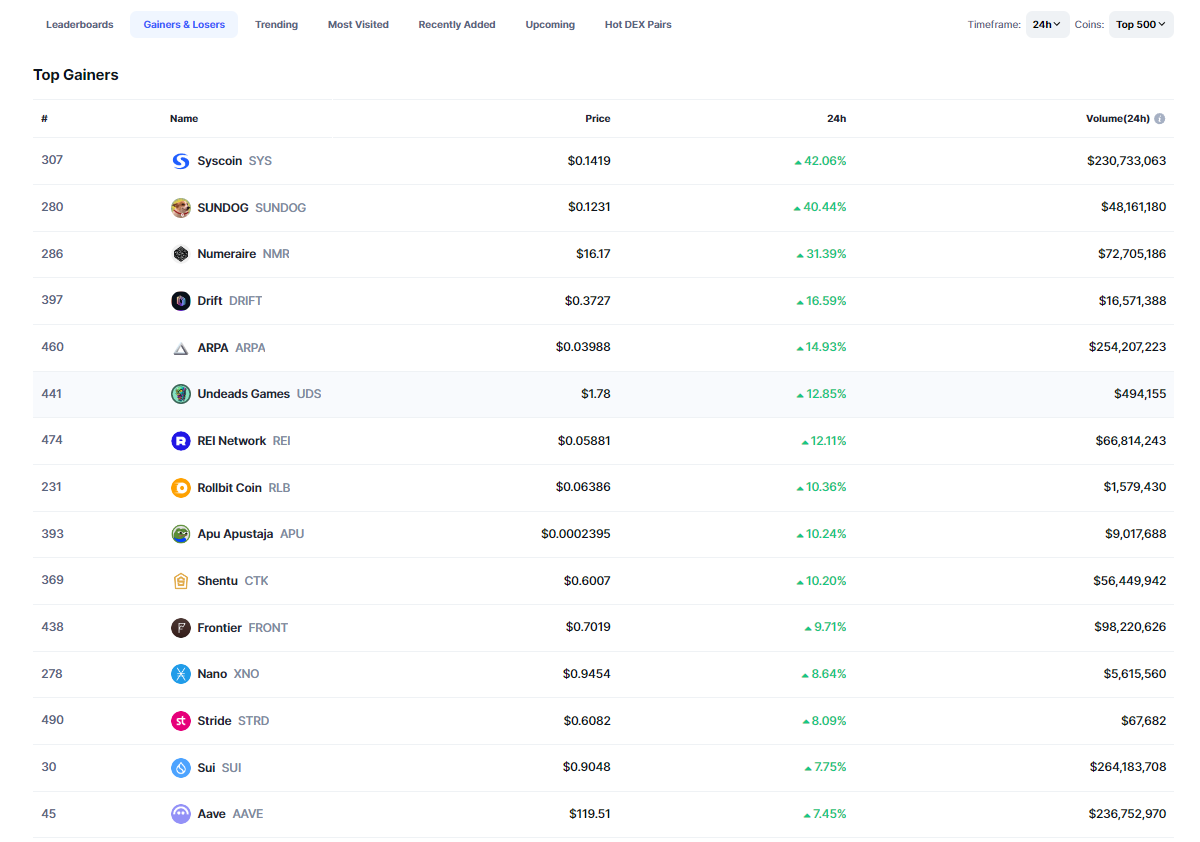The width and height of the screenshot is (1200, 842).
Task: Switch to the Leaderboards tab
Action: coord(80,25)
